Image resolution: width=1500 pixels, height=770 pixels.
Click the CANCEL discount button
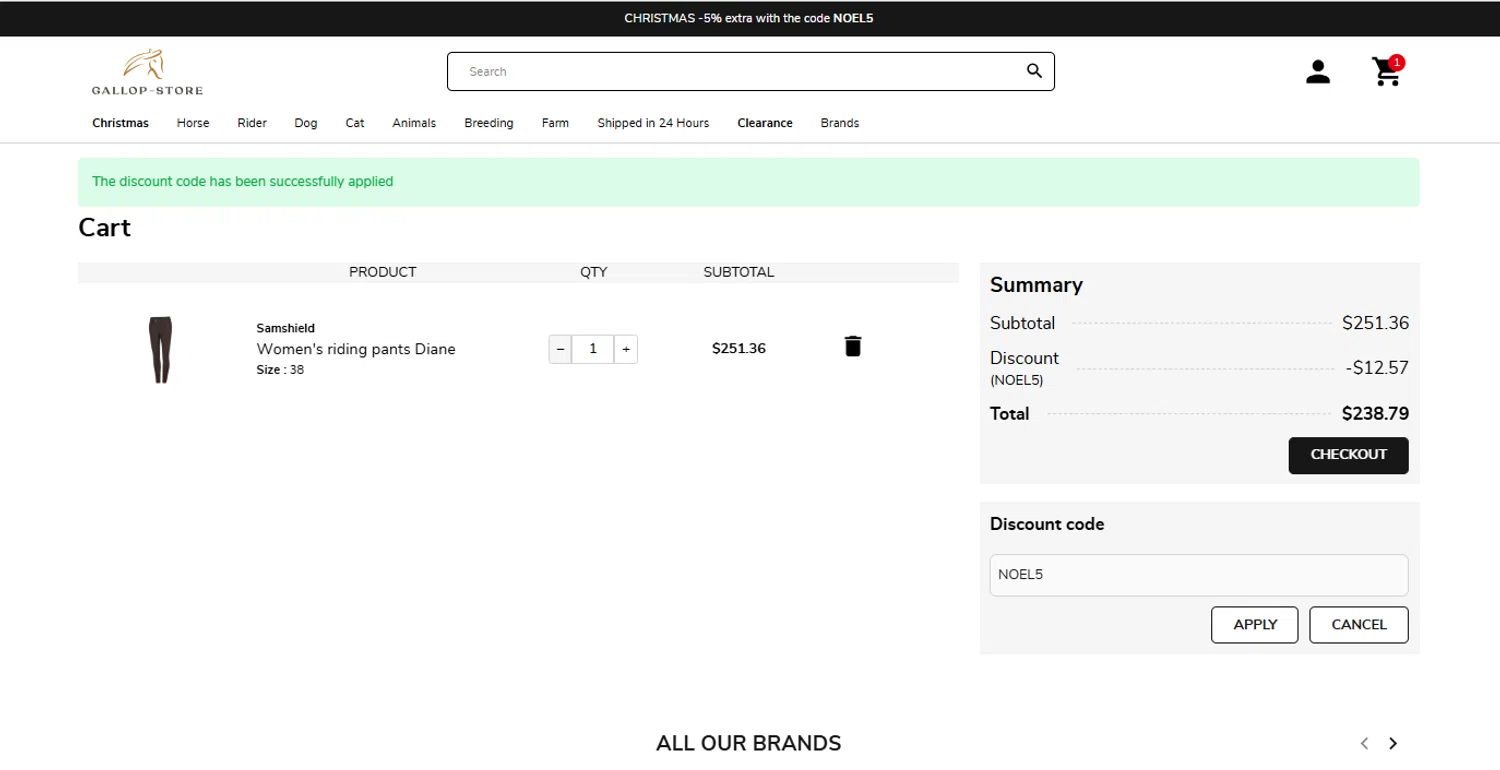click(x=1359, y=625)
